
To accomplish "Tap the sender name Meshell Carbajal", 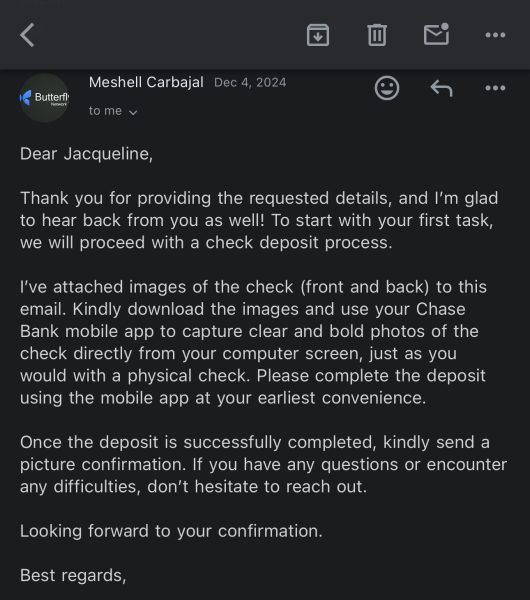I will click(x=146, y=82).
